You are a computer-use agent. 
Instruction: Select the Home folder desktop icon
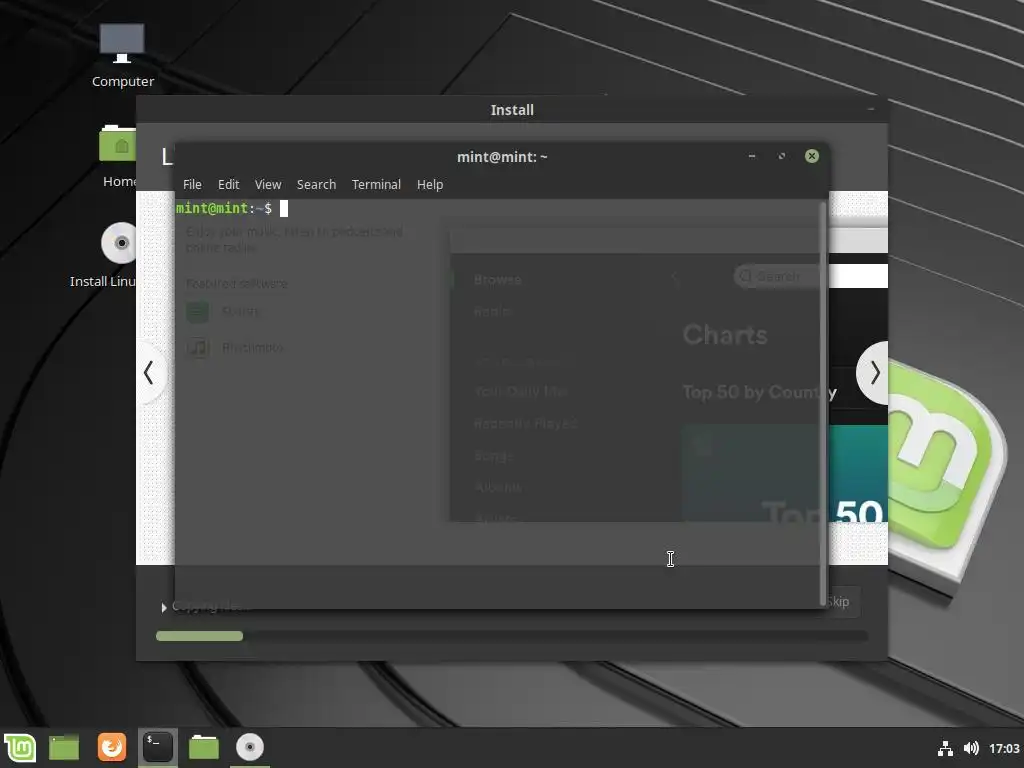(118, 157)
